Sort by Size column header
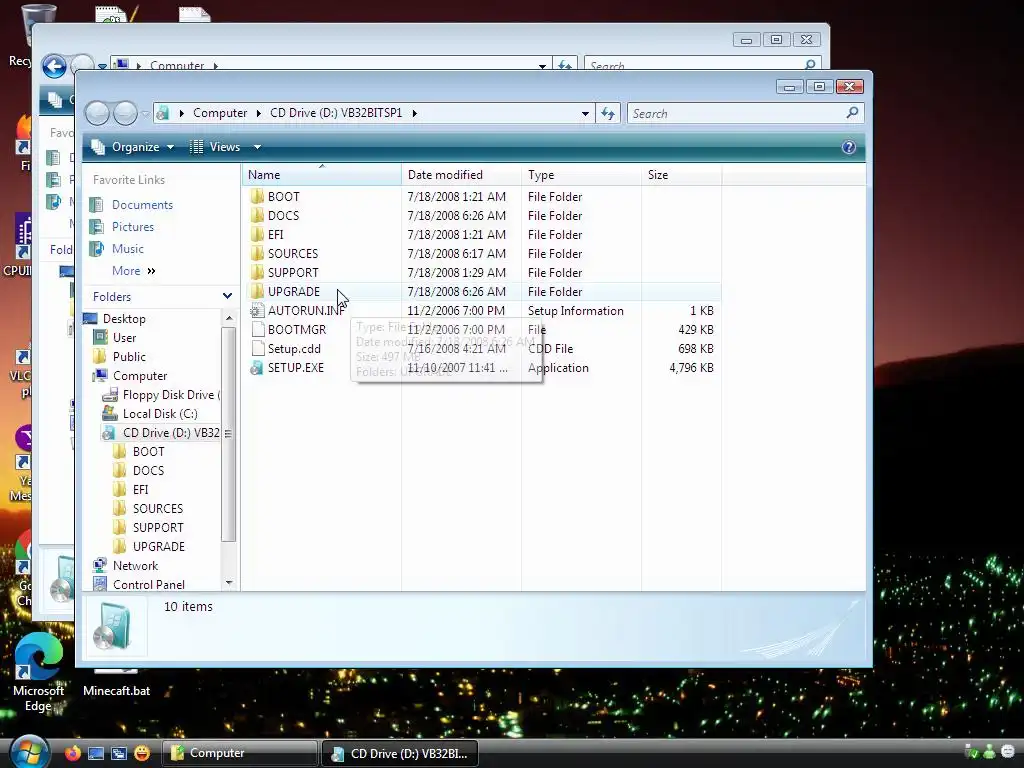1024x768 pixels. coord(681,175)
